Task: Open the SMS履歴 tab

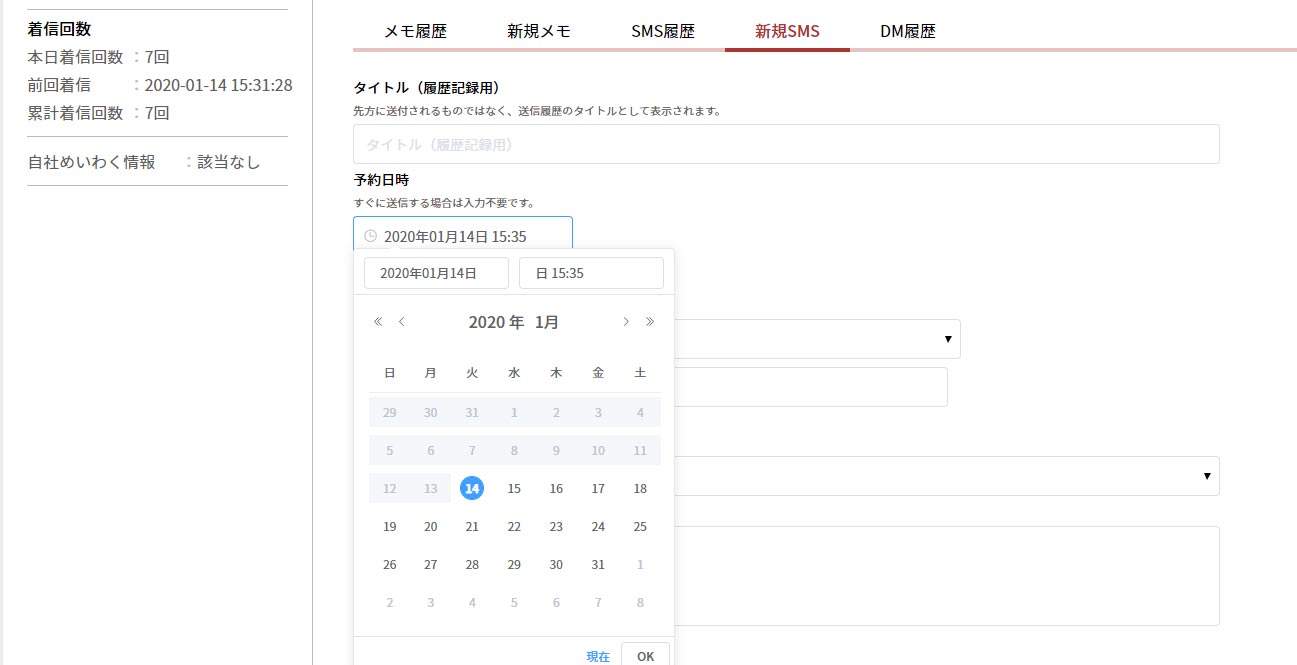Action: 663,31
